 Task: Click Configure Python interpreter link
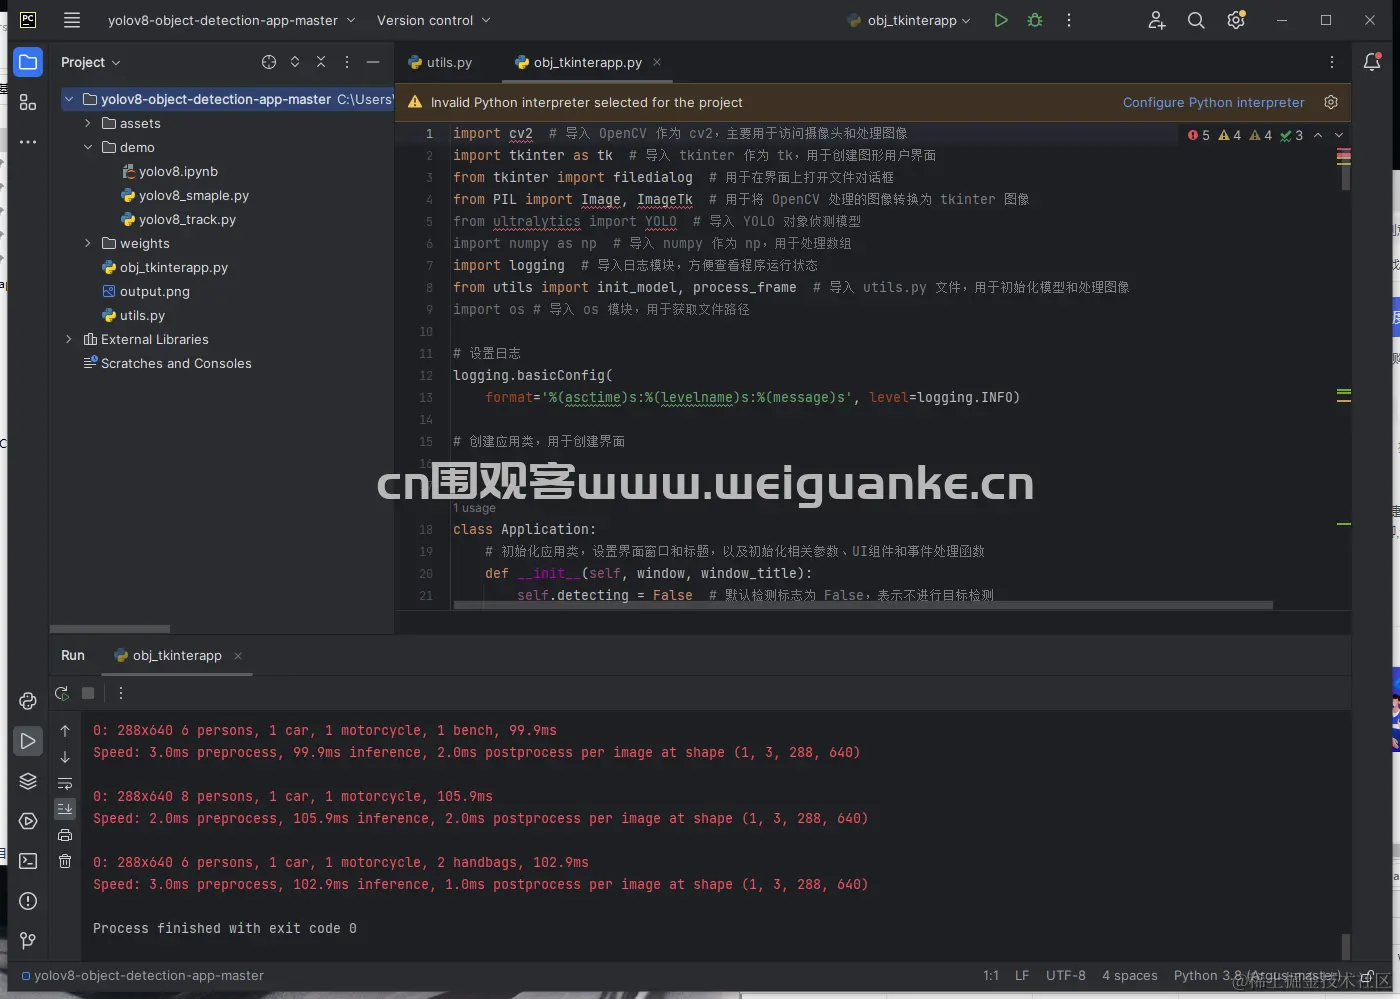pyautogui.click(x=1213, y=102)
